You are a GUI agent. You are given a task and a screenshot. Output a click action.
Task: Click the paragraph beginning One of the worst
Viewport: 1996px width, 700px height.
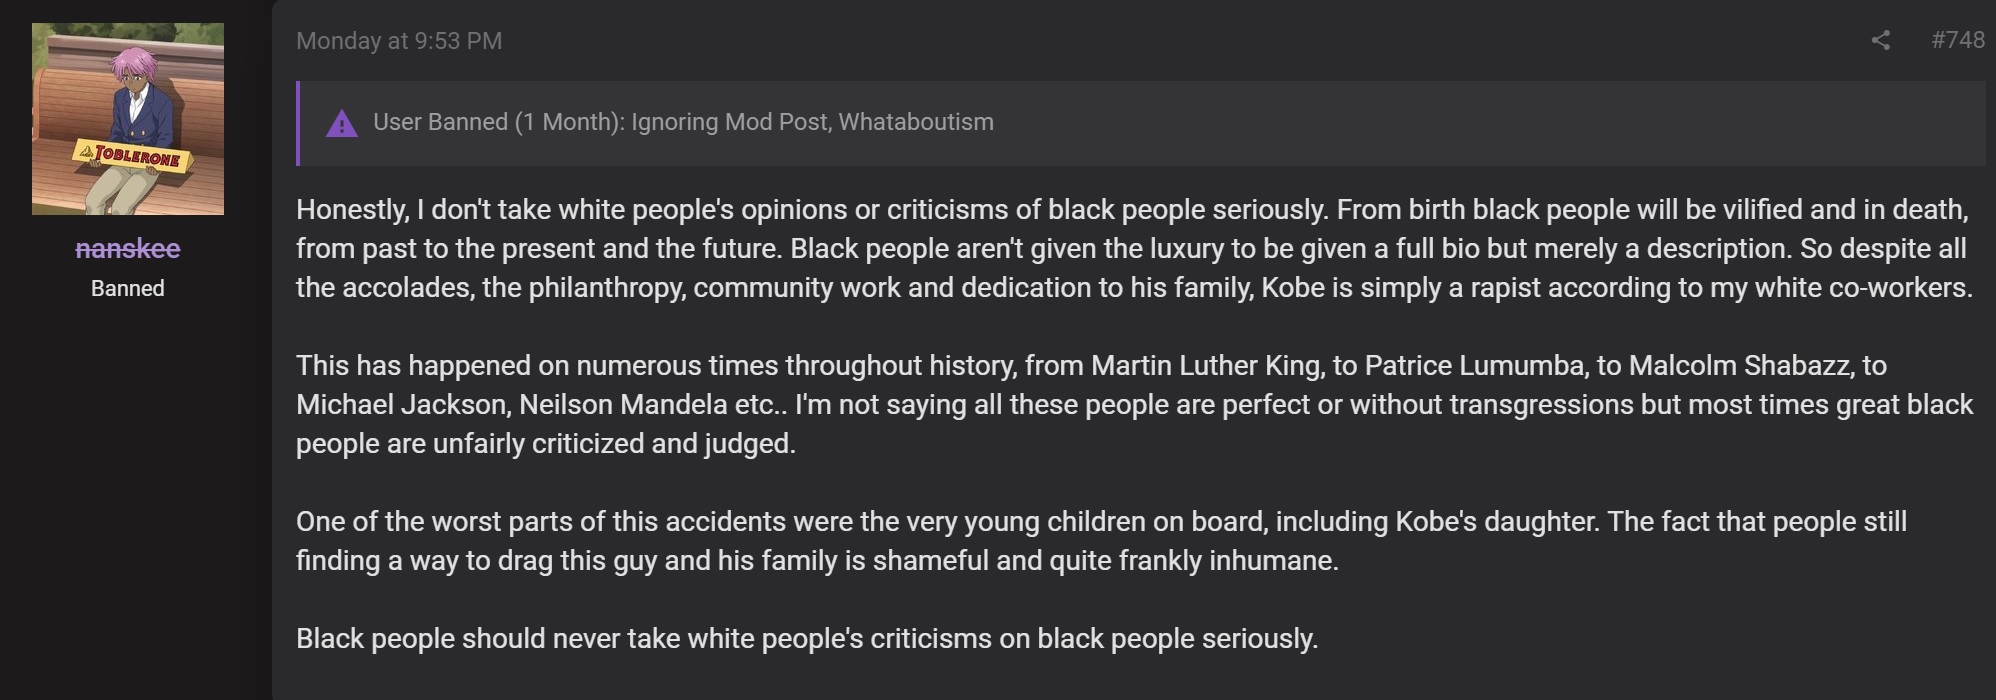[1101, 541]
